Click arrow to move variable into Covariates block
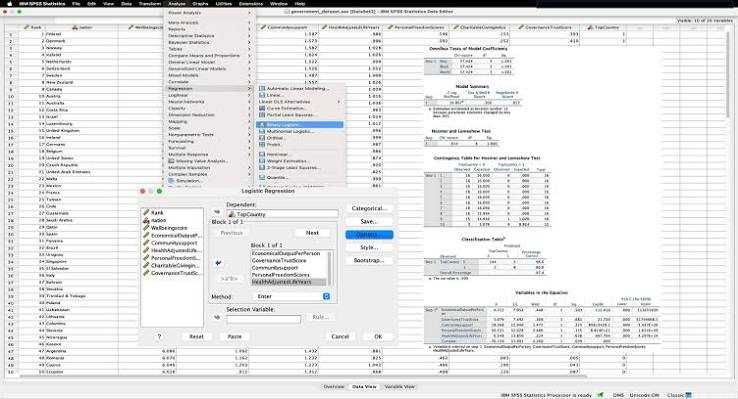This screenshot has width=738, height=399. click(x=218, y=263)
